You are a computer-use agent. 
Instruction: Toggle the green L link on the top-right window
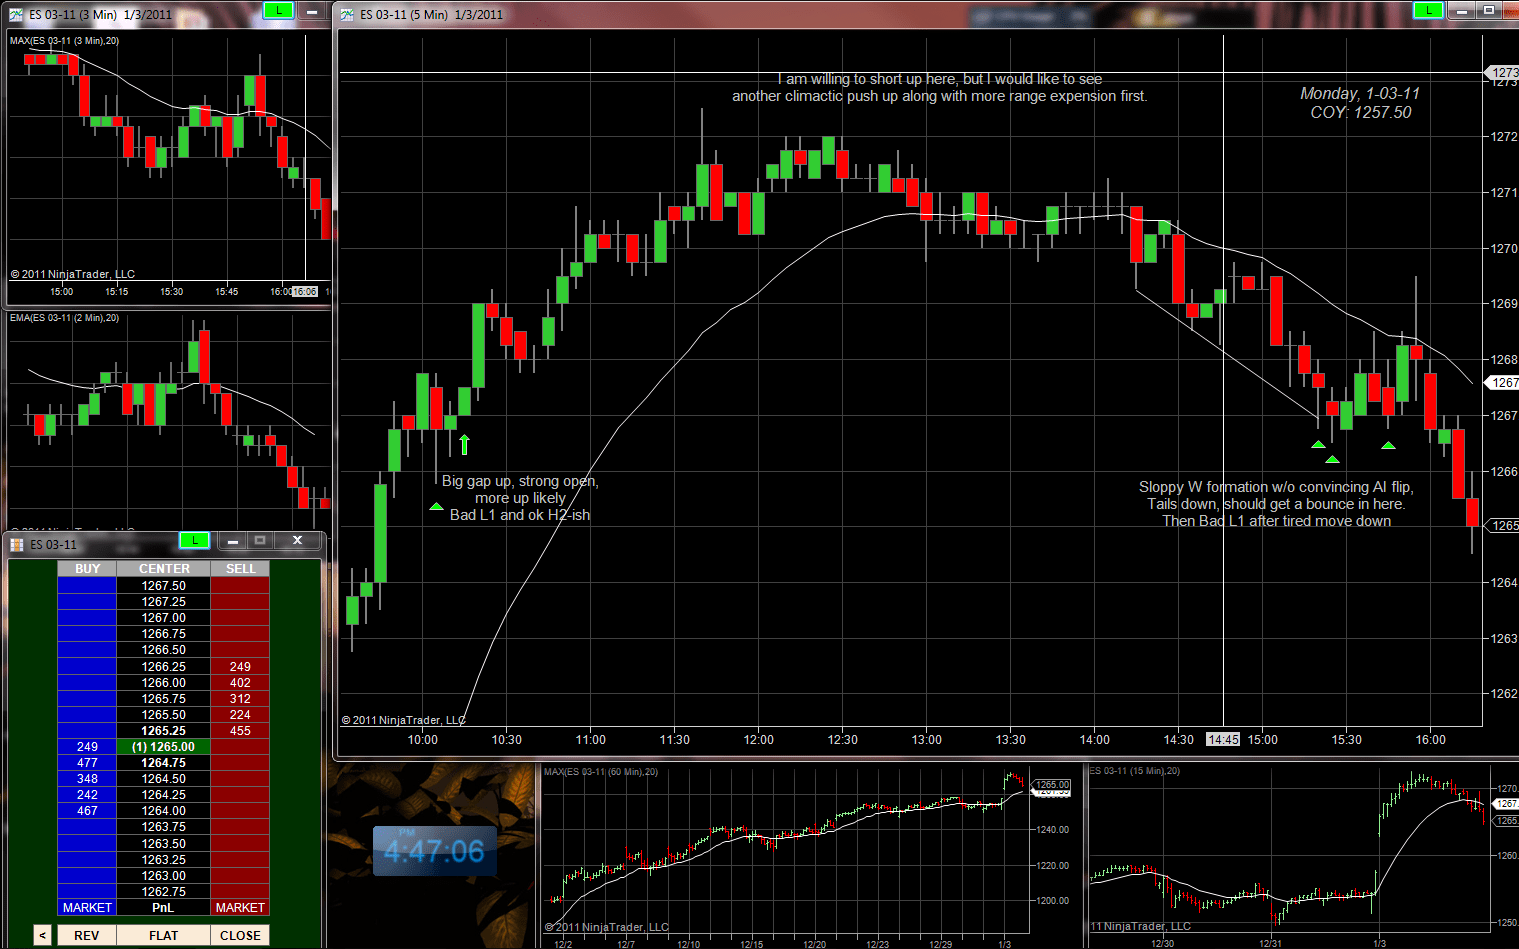(x=1428, y=10)
